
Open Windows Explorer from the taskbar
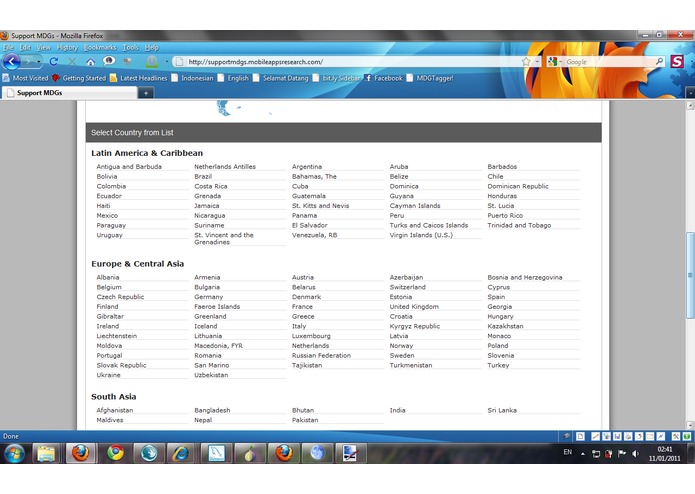pos(46,453)
